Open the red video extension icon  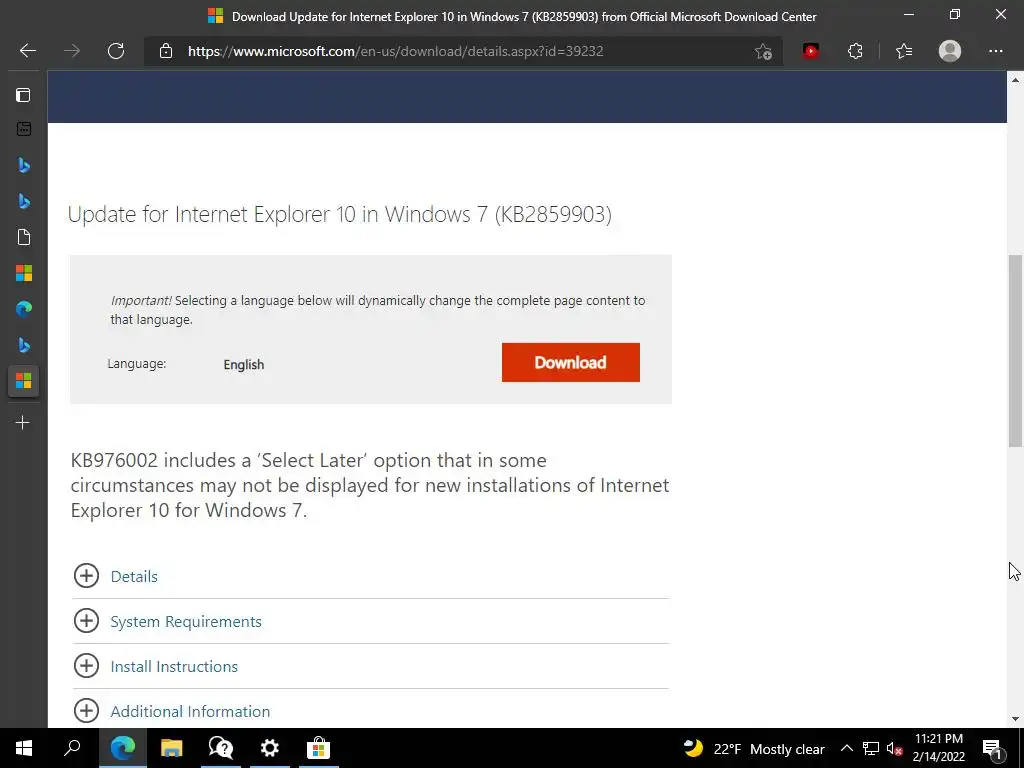[811, 51]
